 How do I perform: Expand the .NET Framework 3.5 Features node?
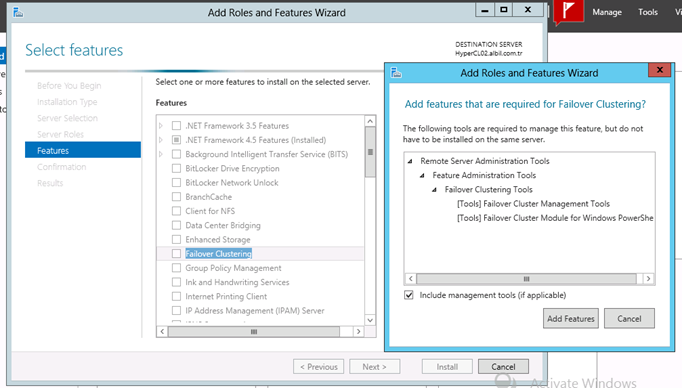[161, 126]
